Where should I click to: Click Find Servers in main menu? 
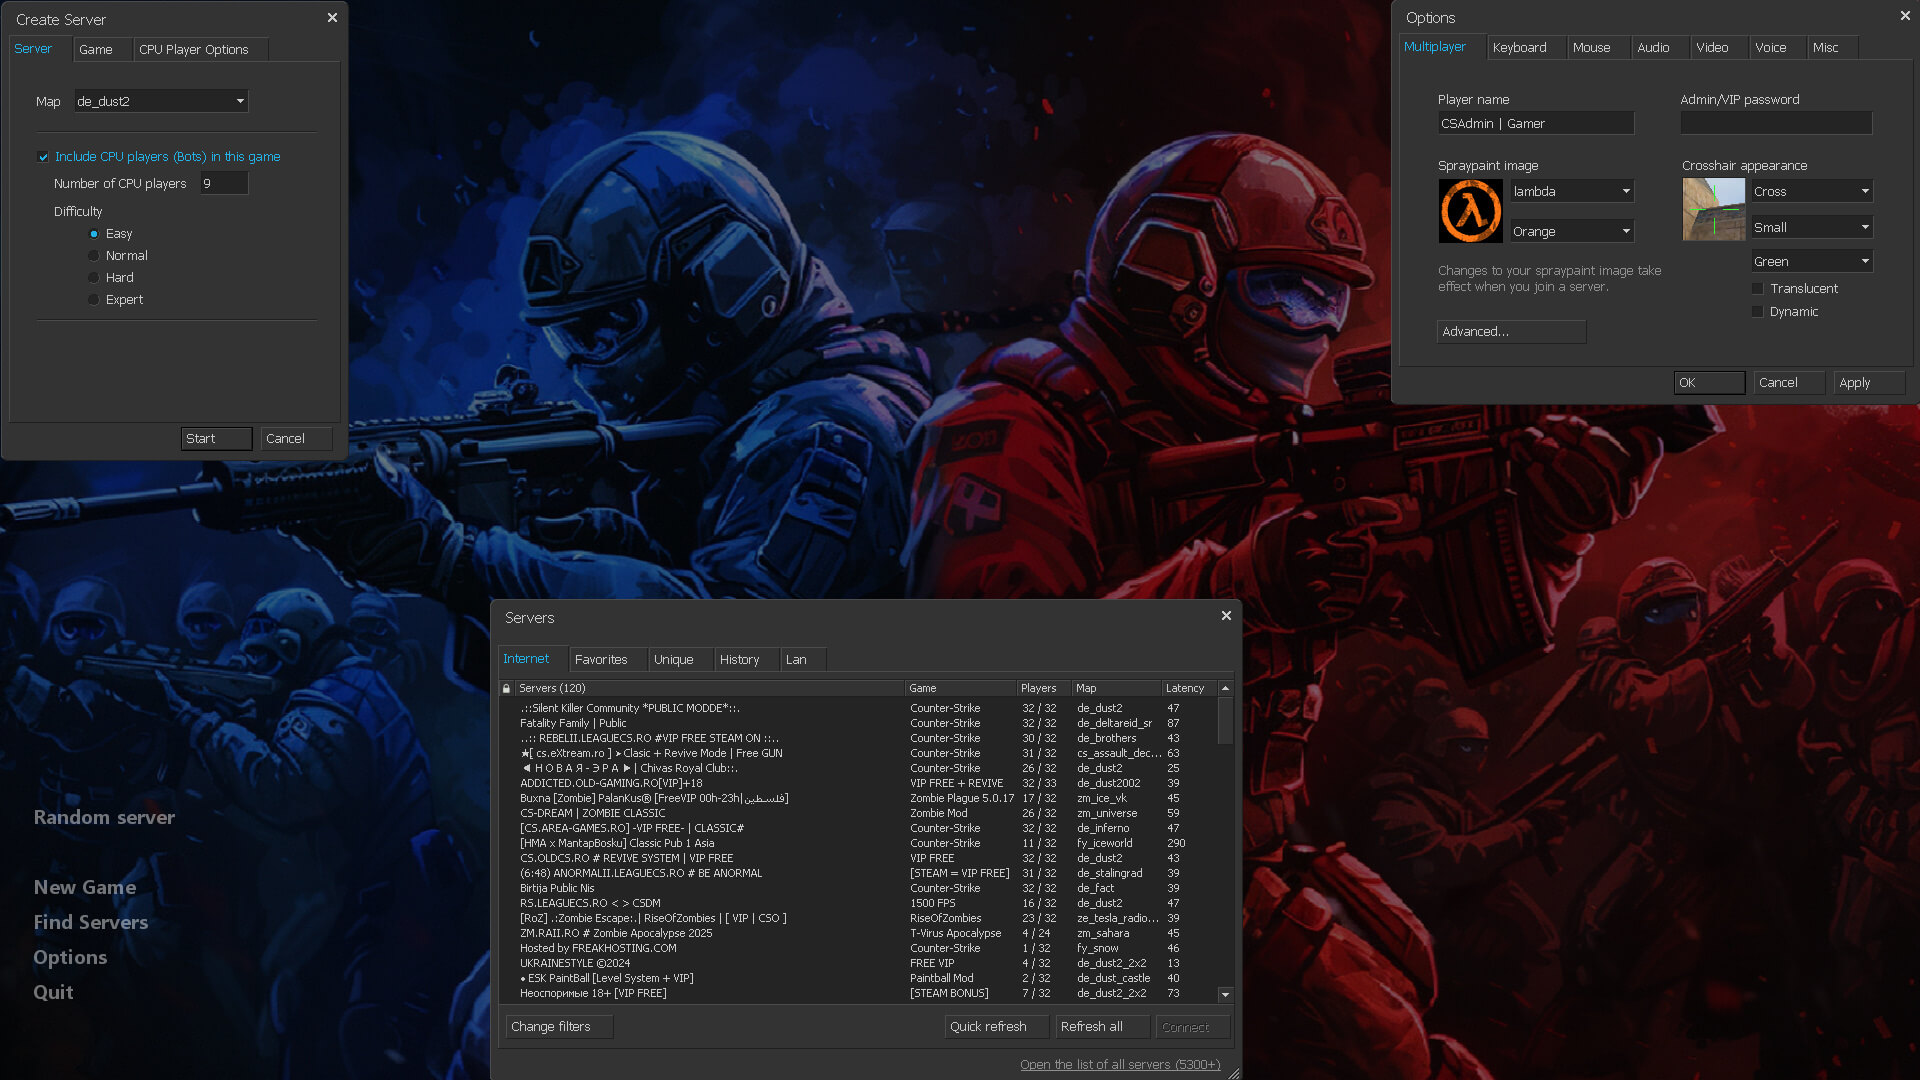91,923
